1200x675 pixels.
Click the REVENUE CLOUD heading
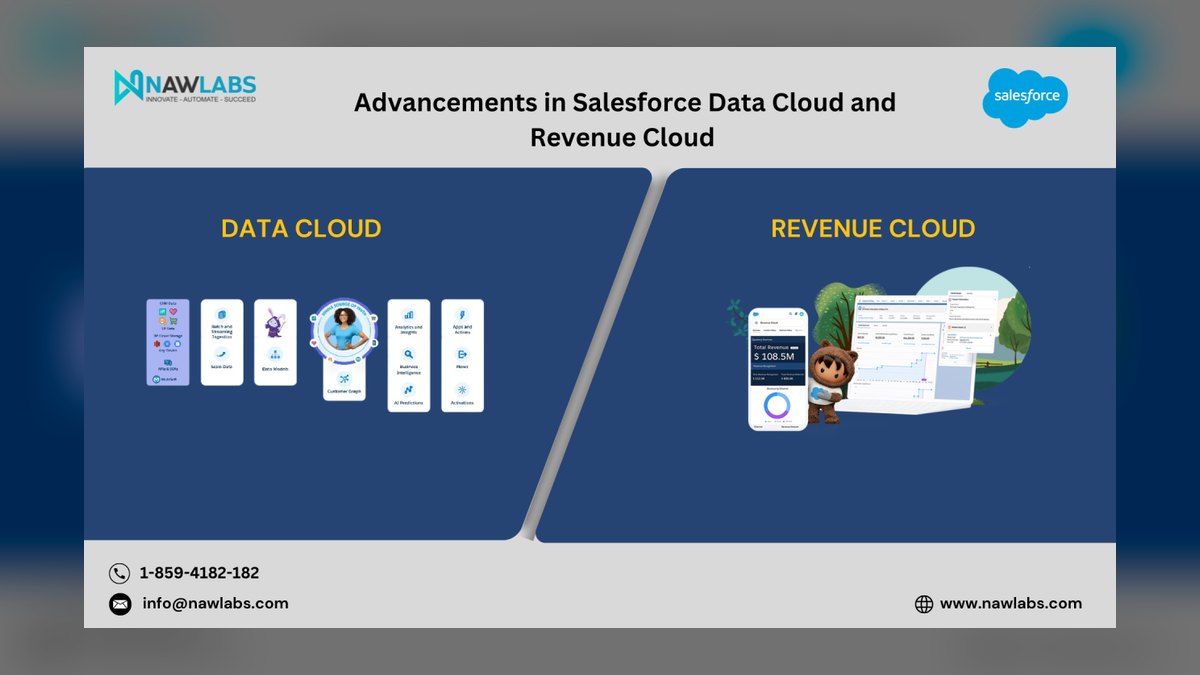coord(873,228)
